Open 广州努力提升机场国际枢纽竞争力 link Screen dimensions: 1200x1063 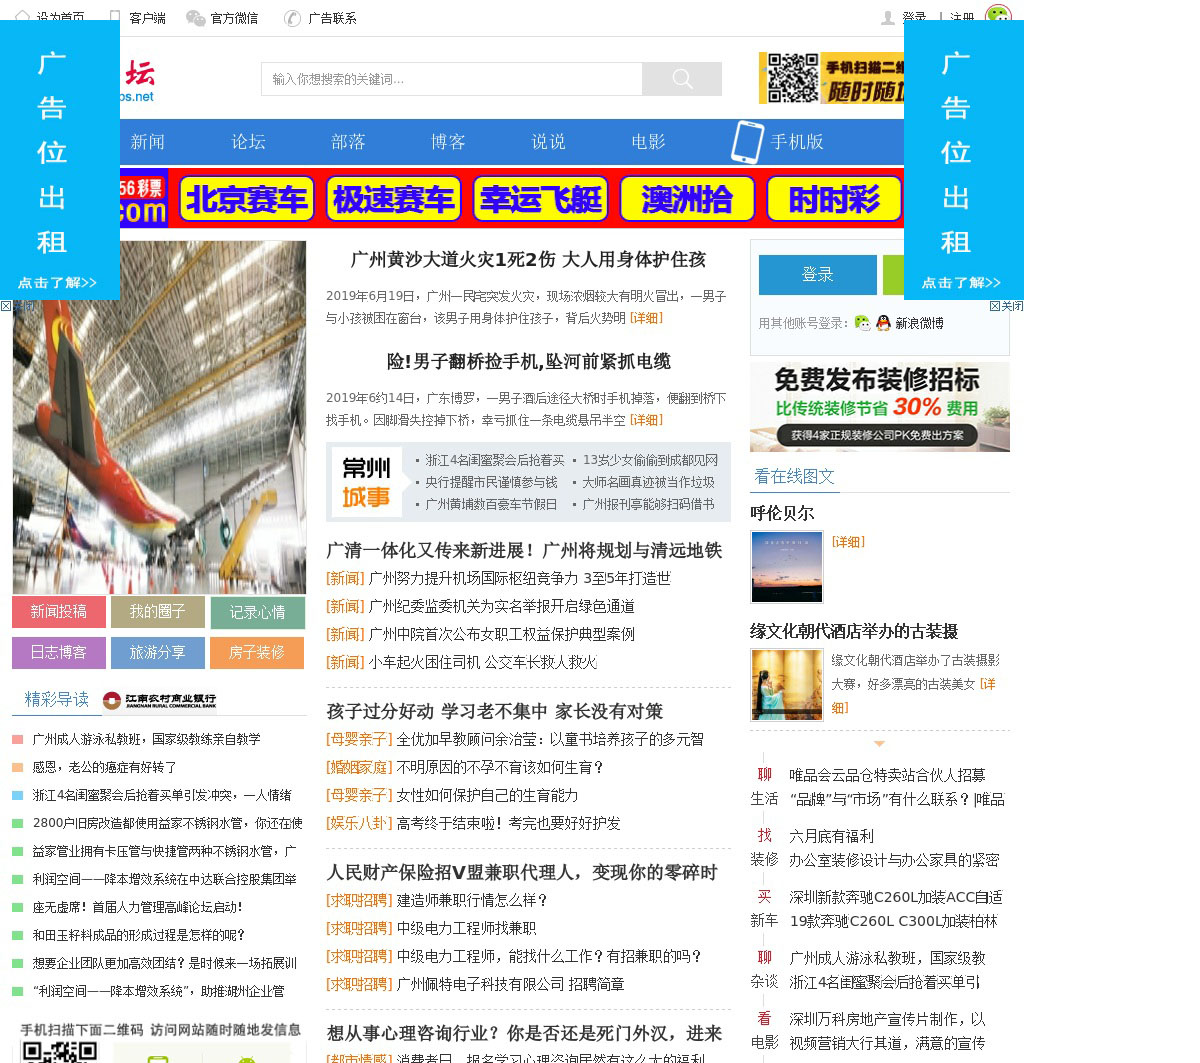pyautogui.click(x=520, y=579)
